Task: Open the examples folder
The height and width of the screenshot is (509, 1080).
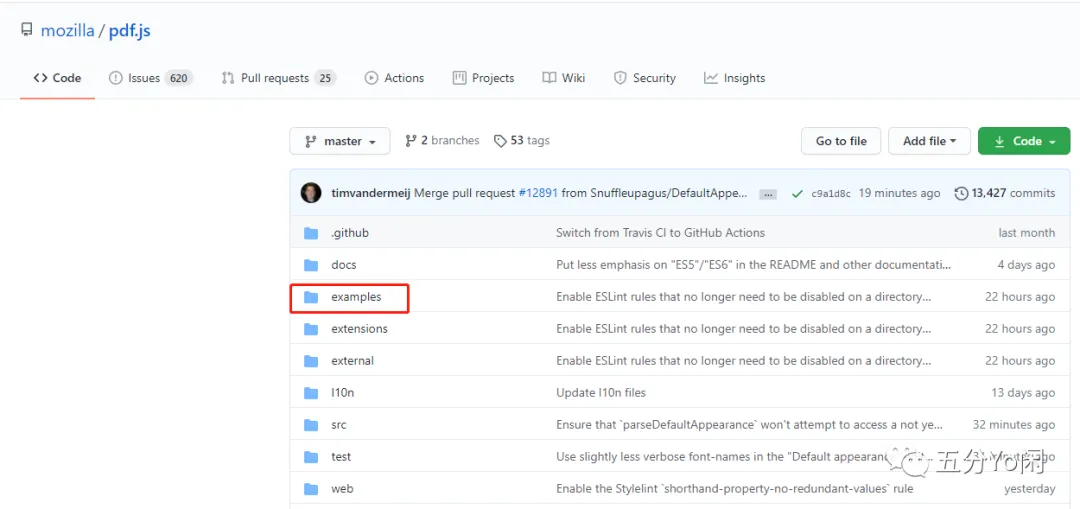Action: click(x=356, y=297)
